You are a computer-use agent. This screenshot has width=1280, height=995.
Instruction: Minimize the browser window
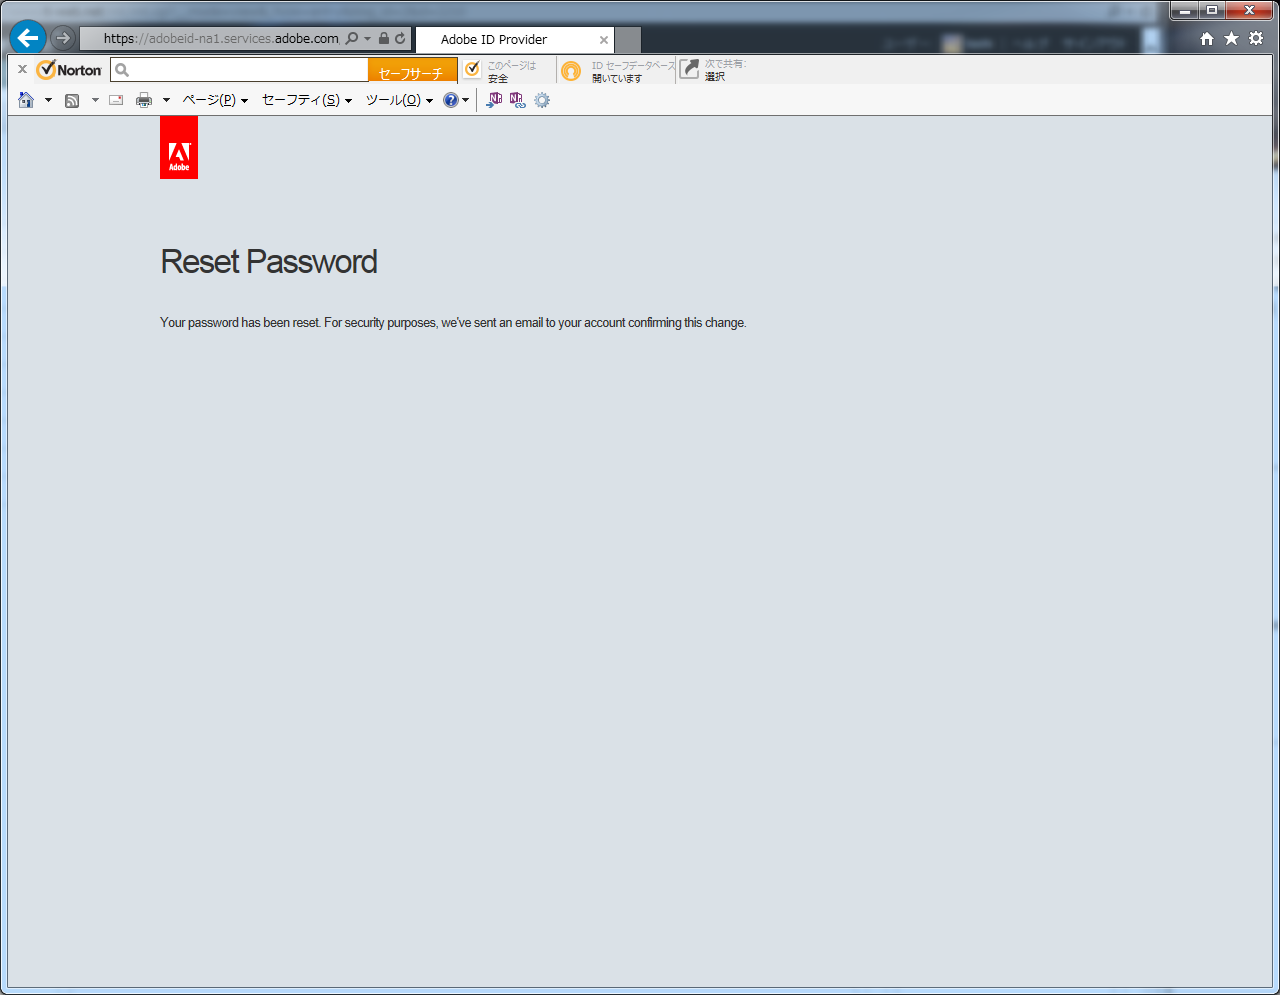1185,10
